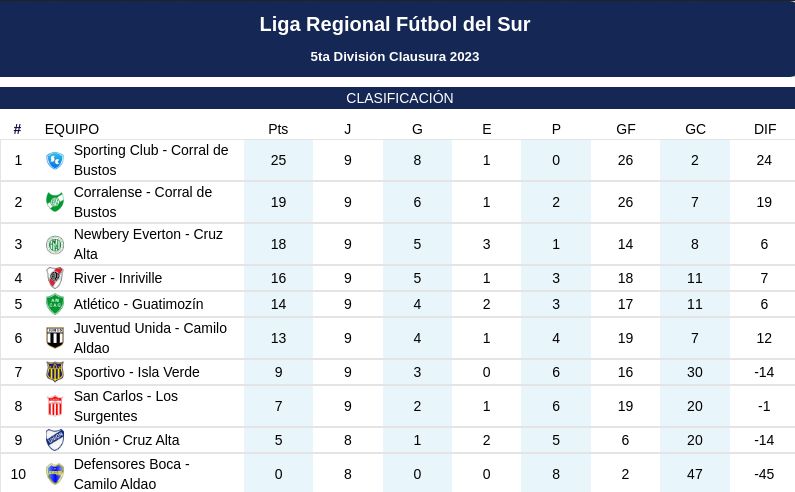The width and height of the screenshot is (795, 492).
Task: Open the Sporting Club - Corral de Bustos team
Action: pyautogui.click(x=151, y=160)
